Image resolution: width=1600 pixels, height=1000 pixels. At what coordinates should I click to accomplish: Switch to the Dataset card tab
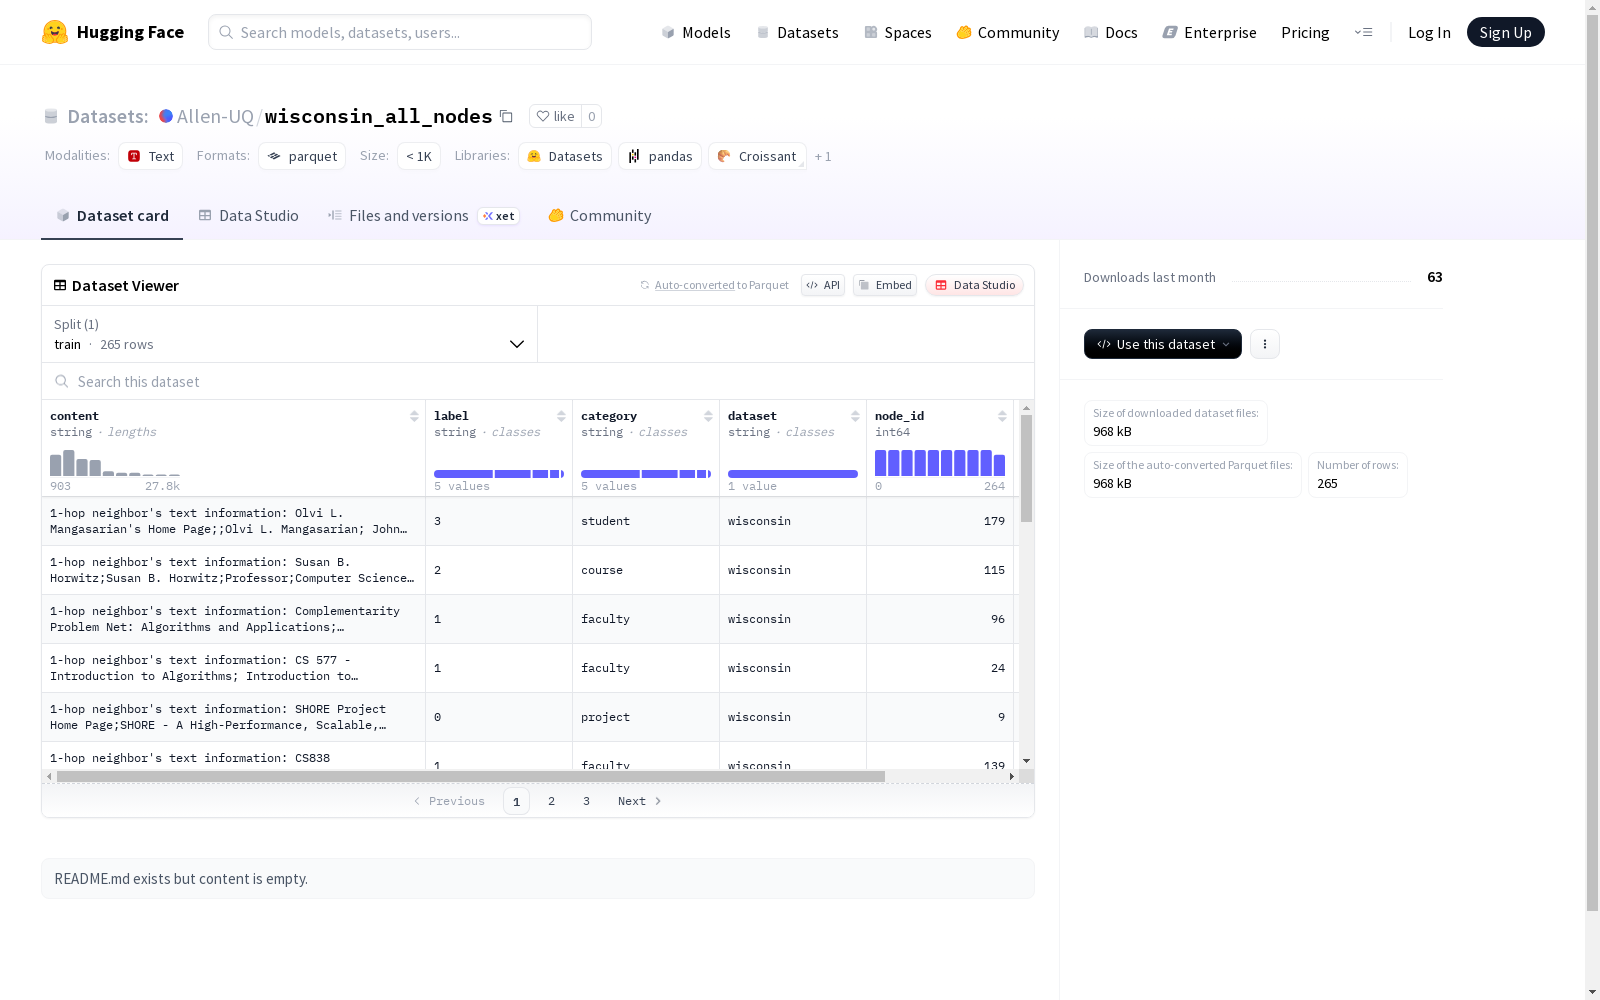[112, 216]
